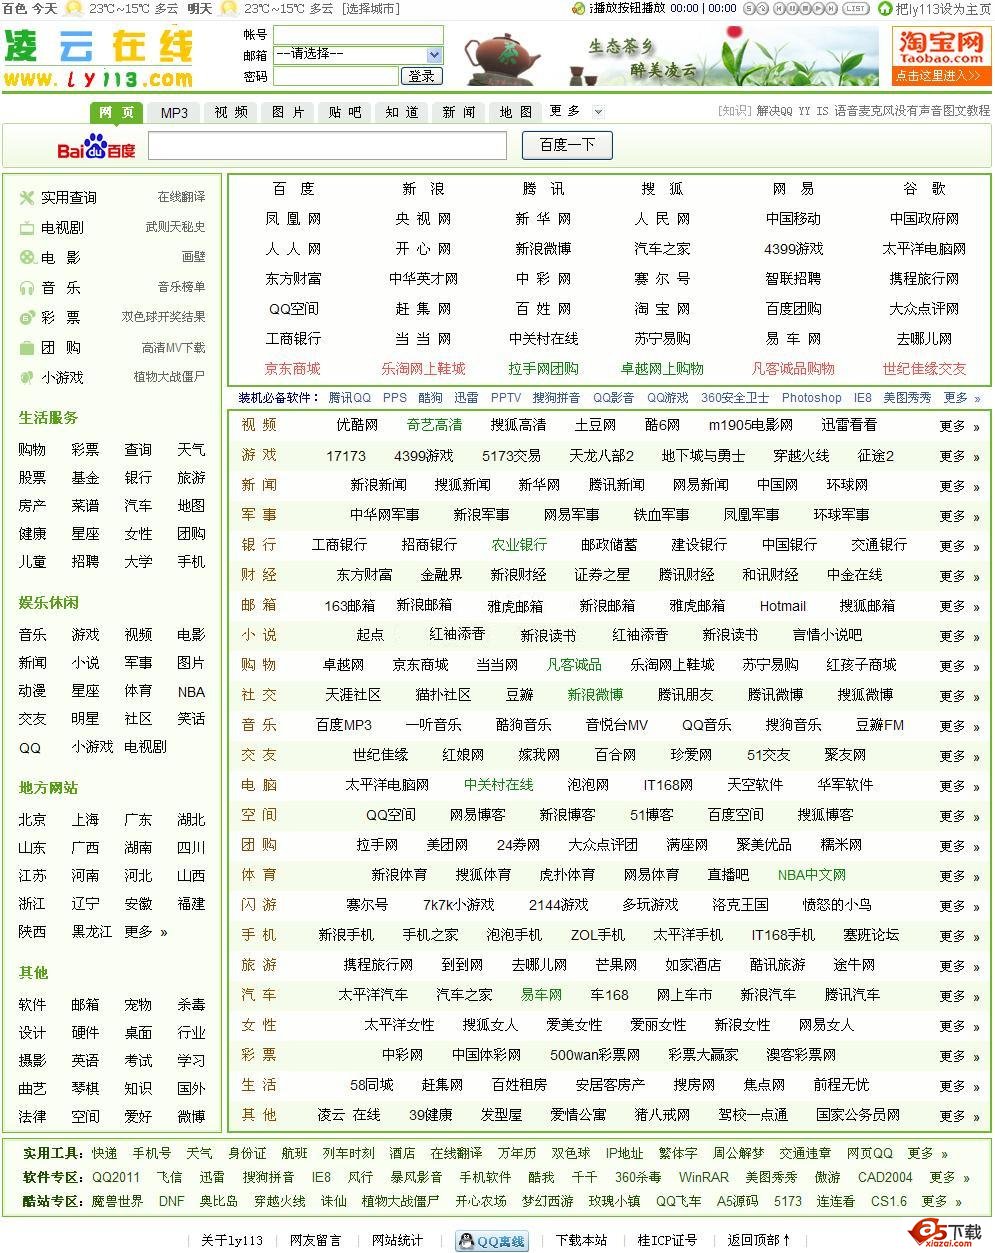
Task: Open the 中关村在线 link in the 电脑 row
Action: click(x=499, y=785)
